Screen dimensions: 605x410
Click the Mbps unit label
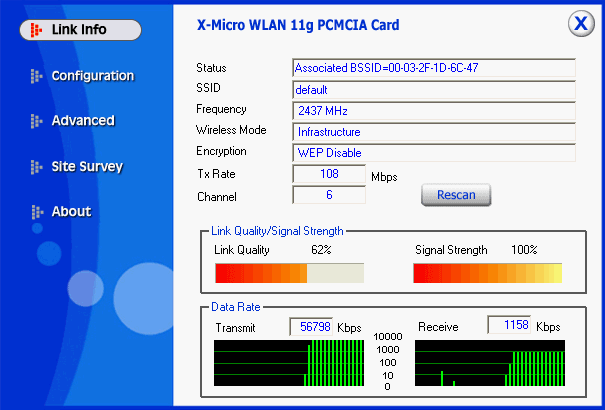384,177
